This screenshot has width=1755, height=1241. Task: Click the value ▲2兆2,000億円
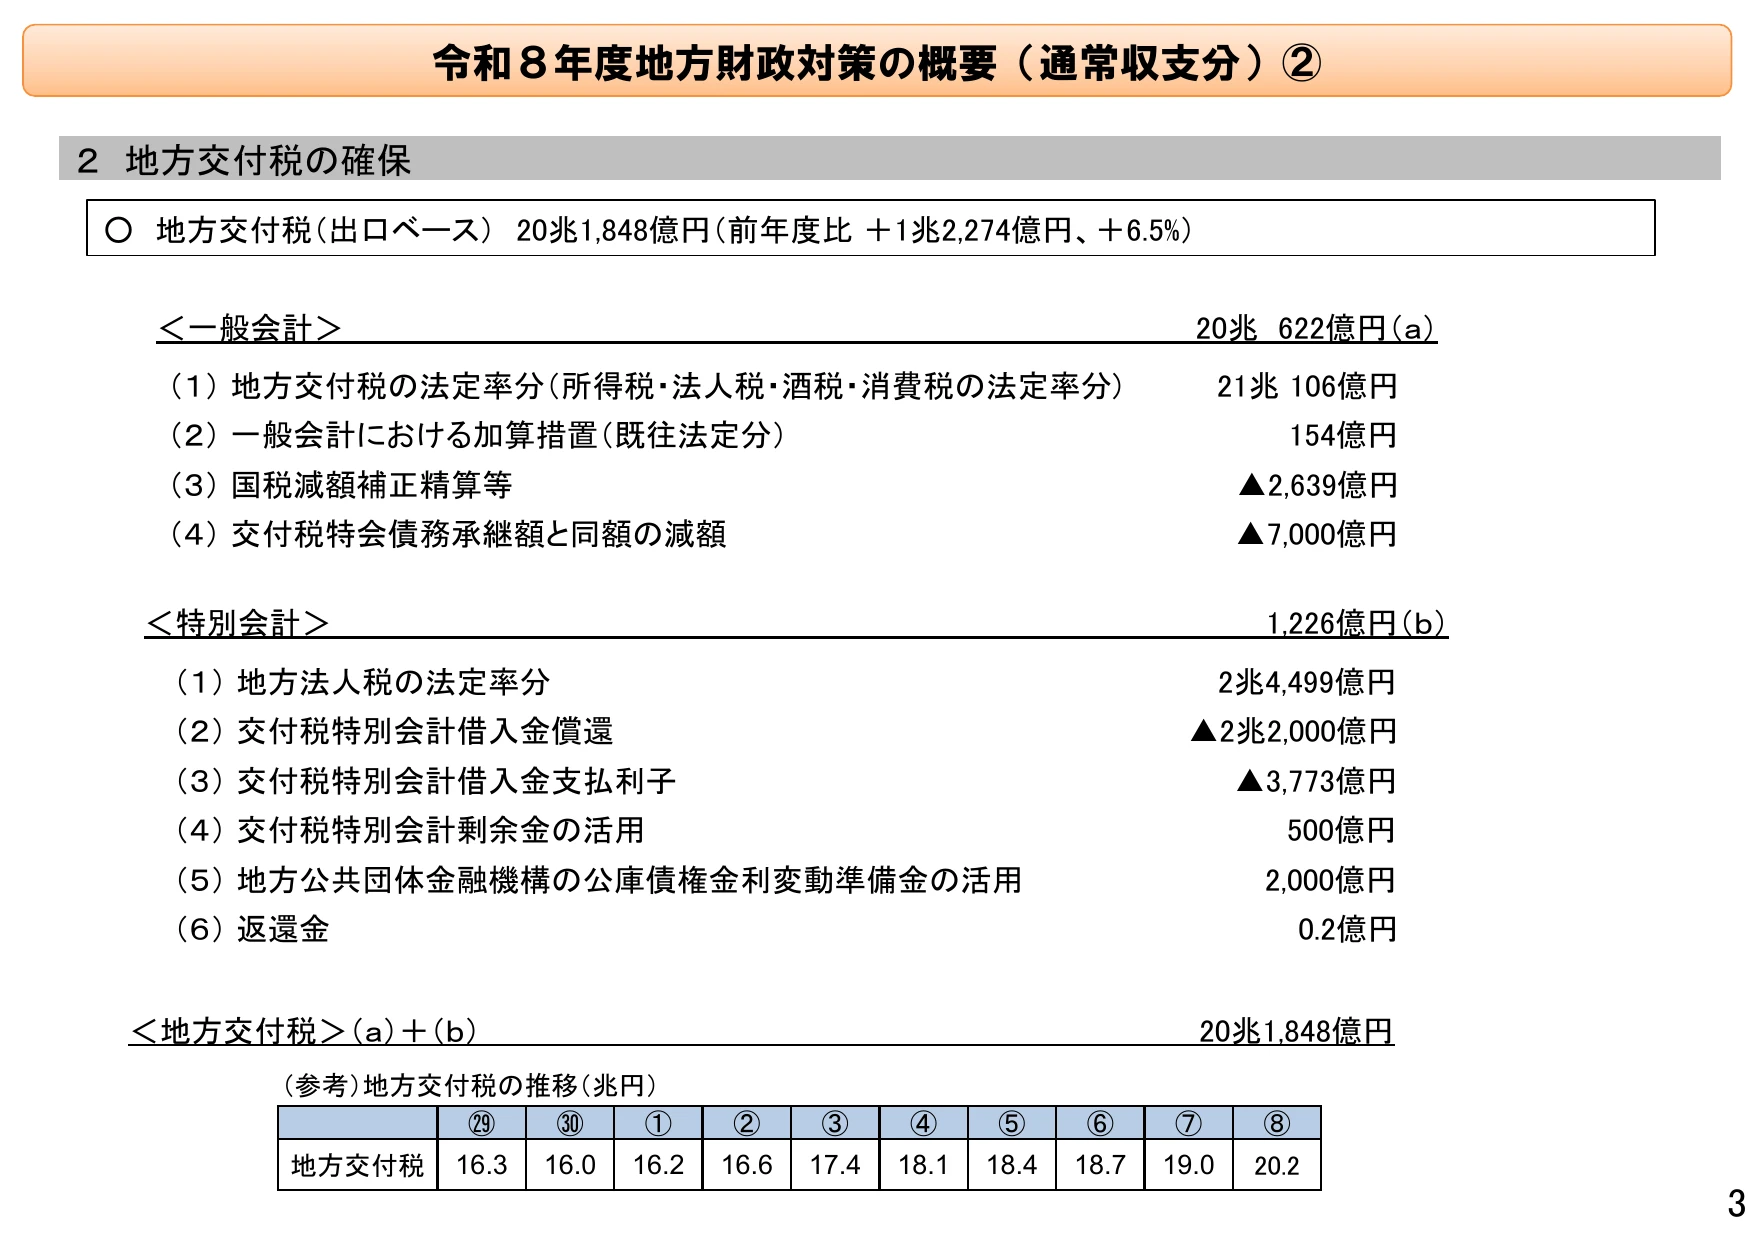point(1293,731)
